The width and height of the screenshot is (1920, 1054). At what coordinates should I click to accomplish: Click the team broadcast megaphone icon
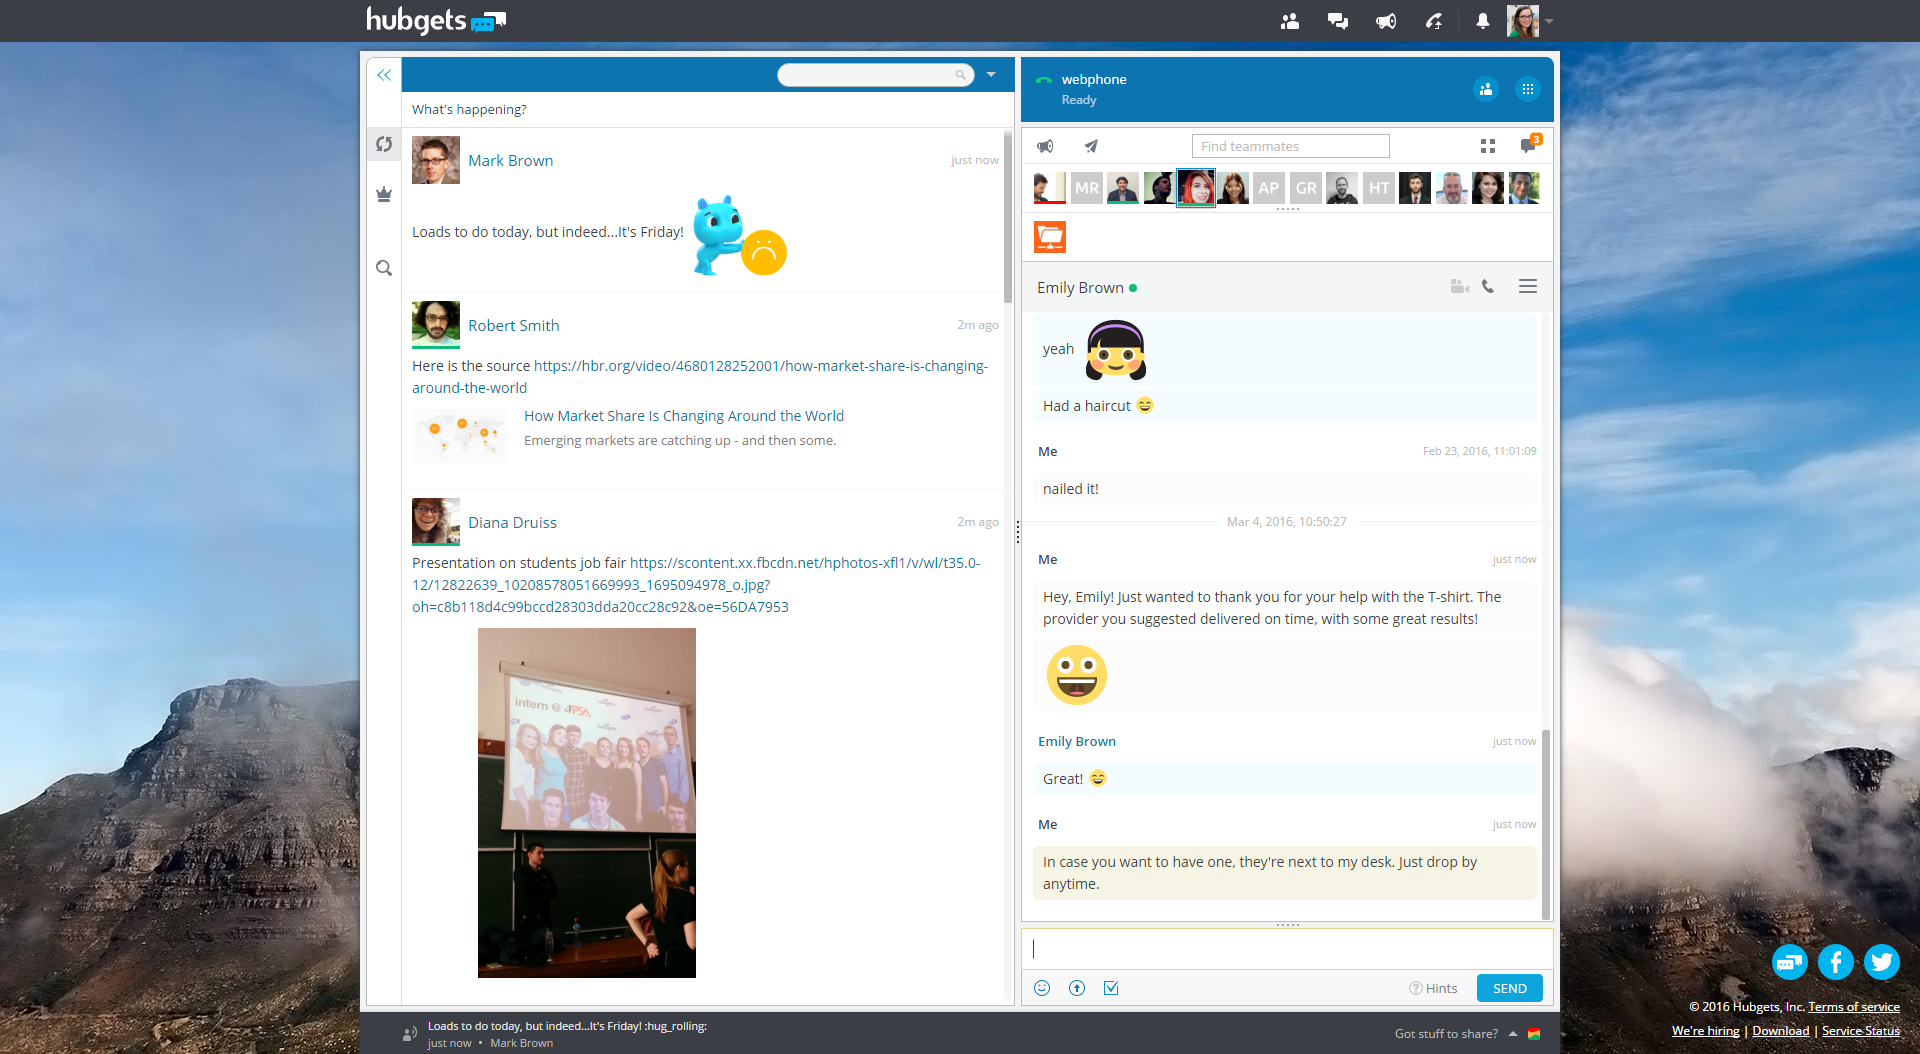[1045, 146]
